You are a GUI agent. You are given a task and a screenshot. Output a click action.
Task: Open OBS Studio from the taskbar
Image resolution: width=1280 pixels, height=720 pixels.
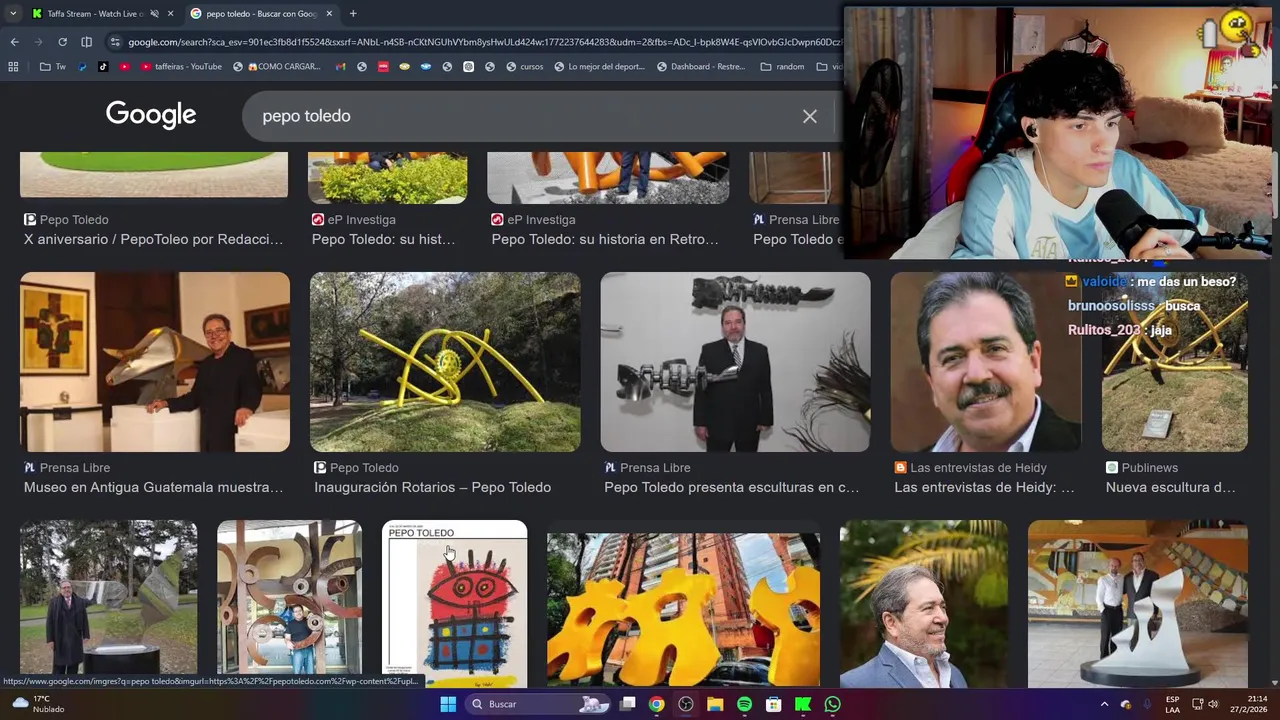[685, 704]
